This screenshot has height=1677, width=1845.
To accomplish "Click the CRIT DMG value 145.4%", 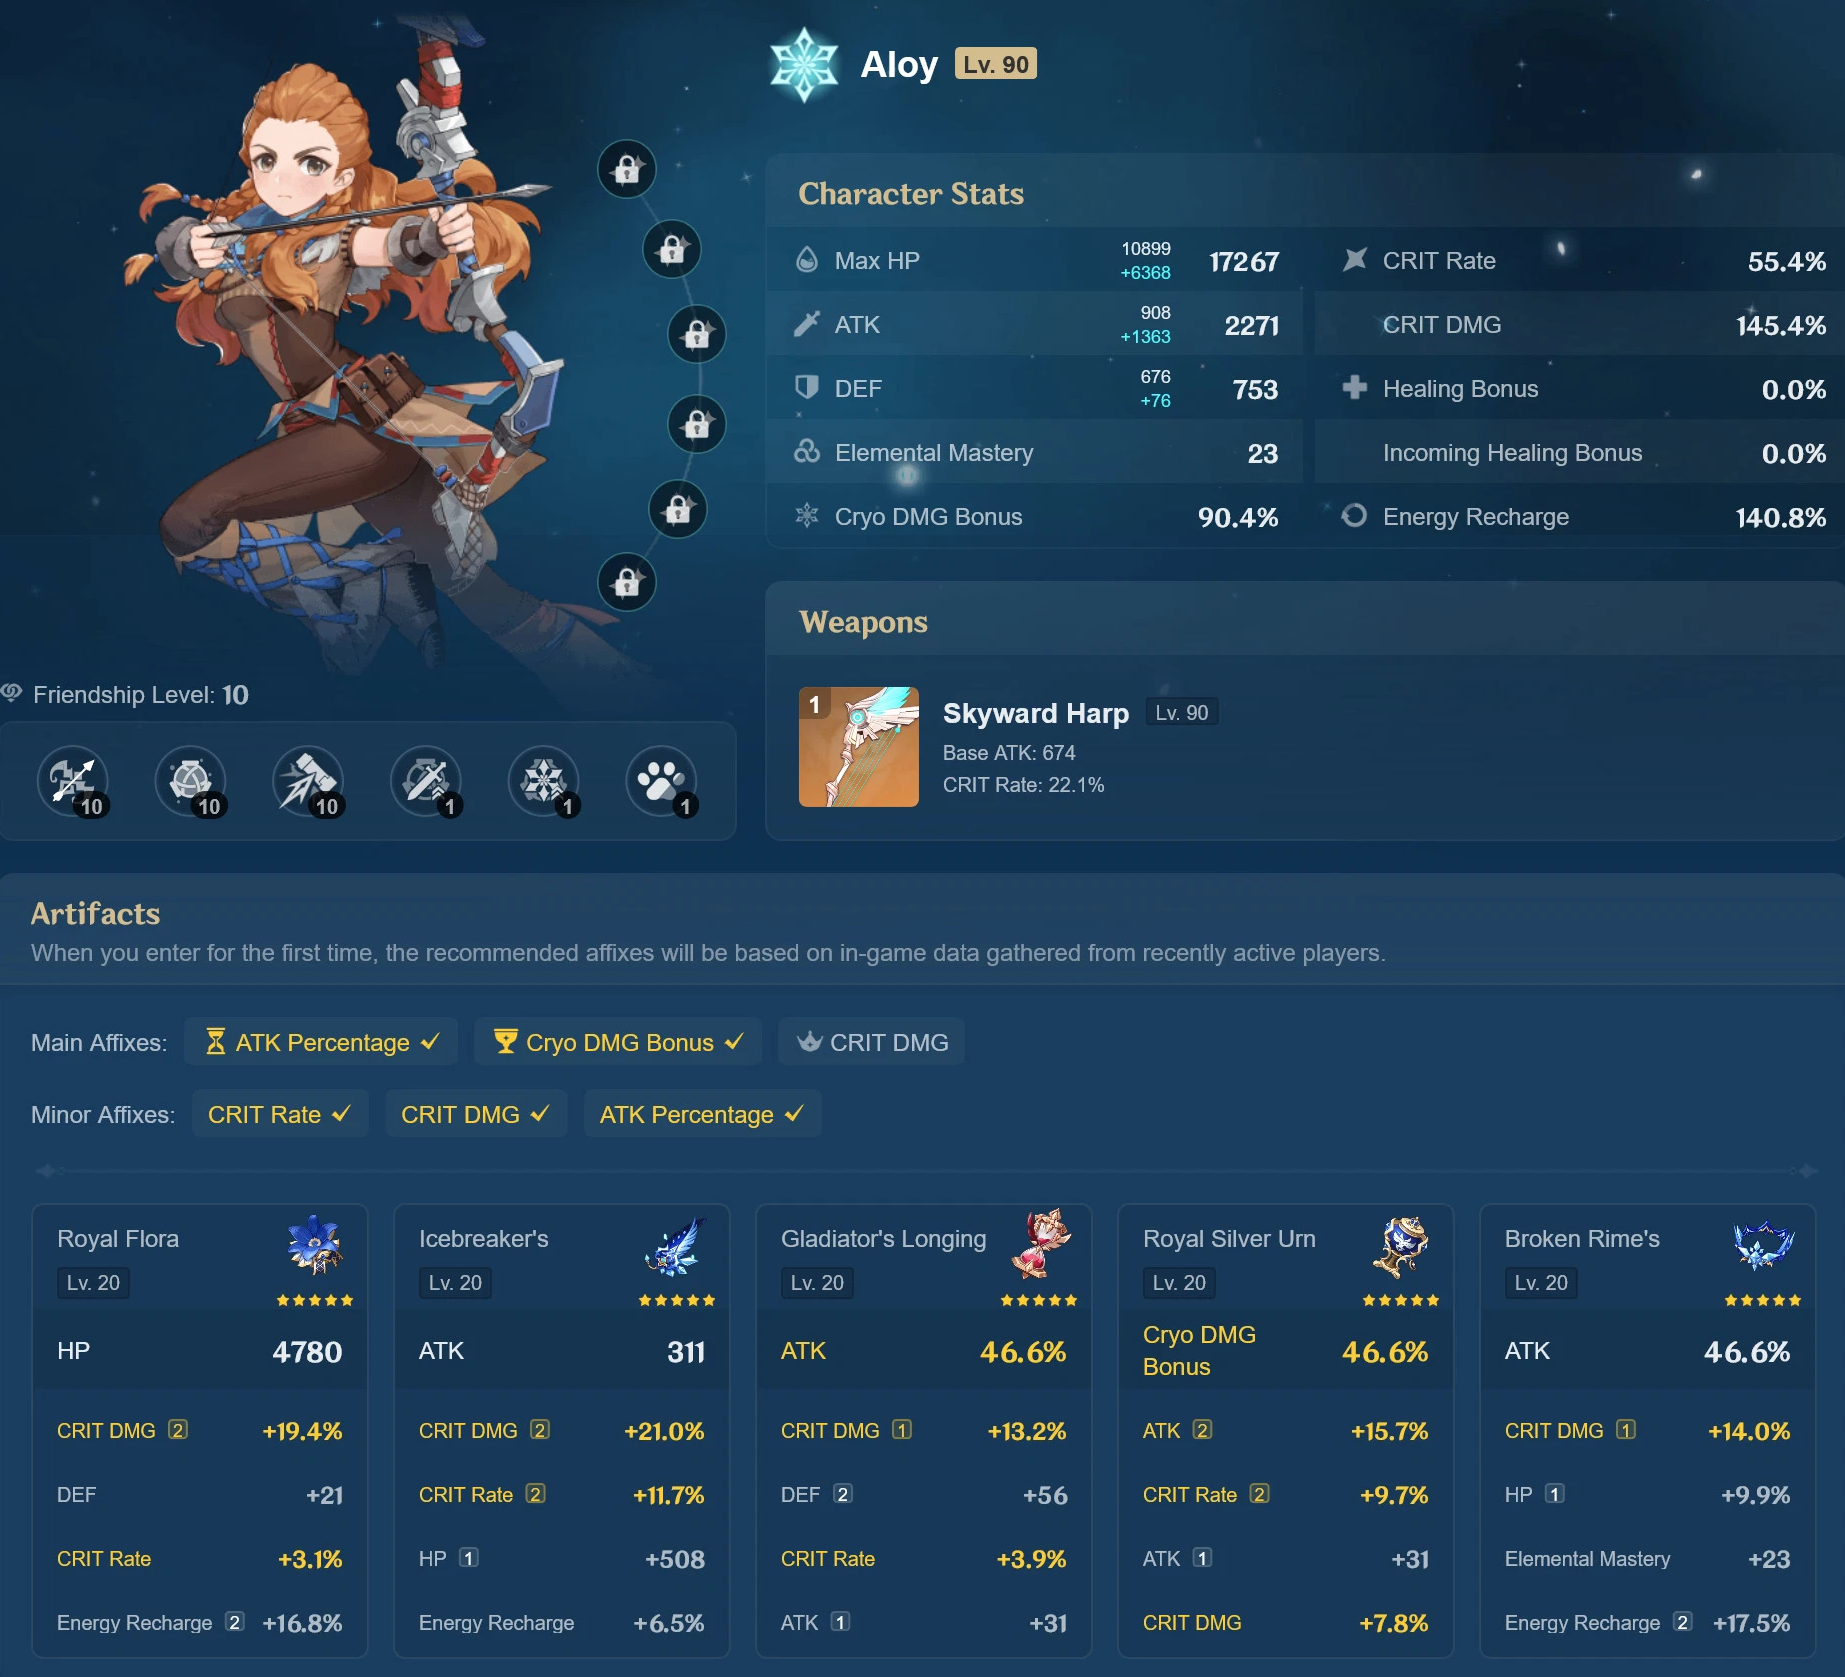I will tap(1781, 325).
